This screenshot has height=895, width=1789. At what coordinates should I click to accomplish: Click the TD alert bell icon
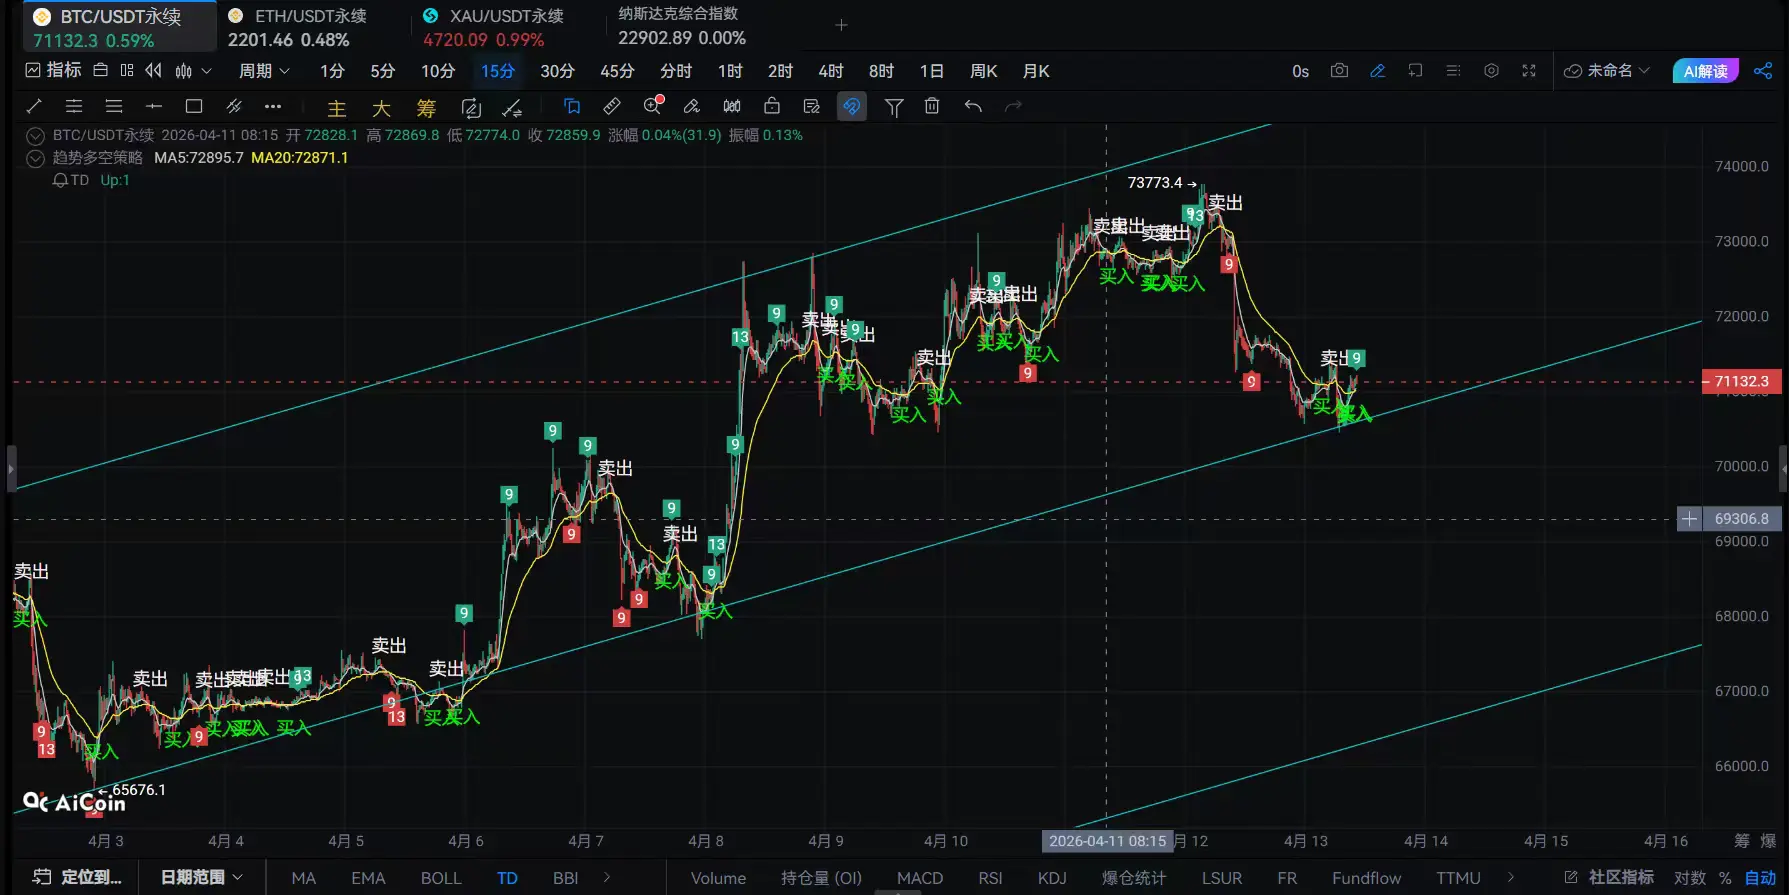(60, 180)
